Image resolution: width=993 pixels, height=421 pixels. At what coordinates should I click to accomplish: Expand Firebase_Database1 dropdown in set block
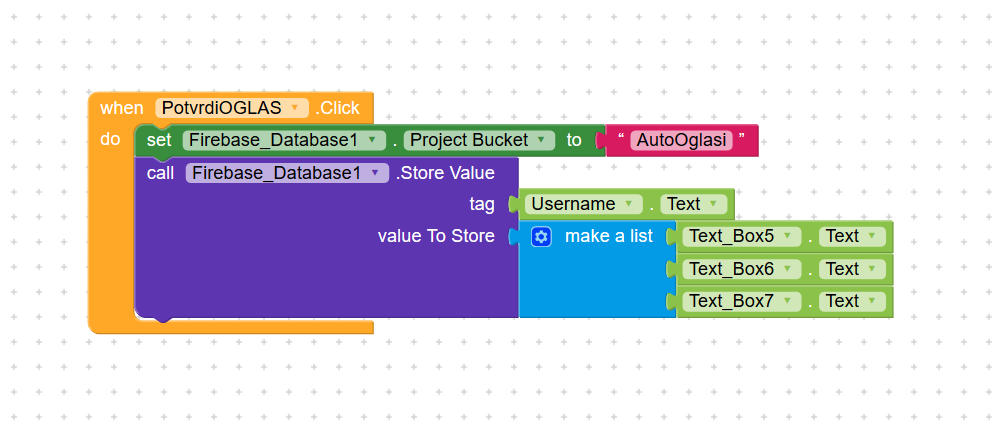tap(372, 140)
